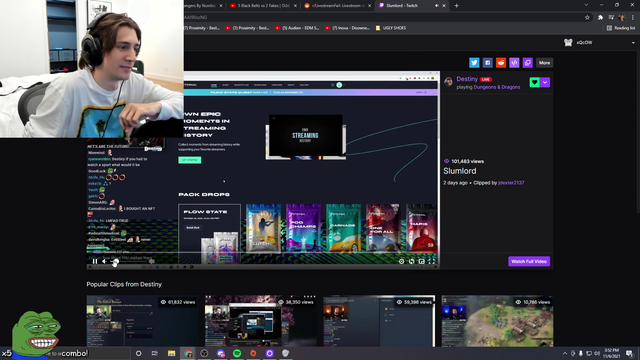The width and height of the screenshot is (640, 360).
Task: Open the clip thumbnail with 59,398 views
Action: [379, 321]
